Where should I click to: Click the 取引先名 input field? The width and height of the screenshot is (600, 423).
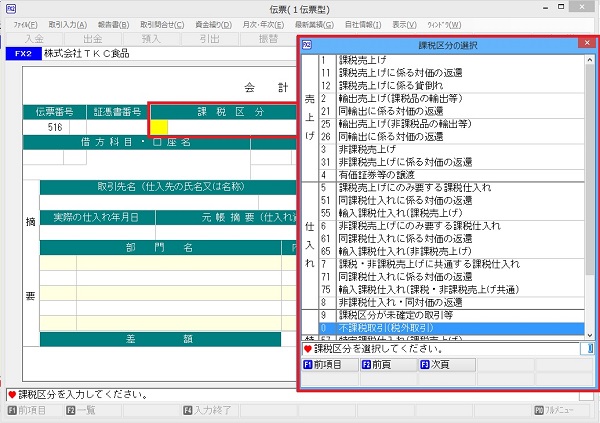pos(149,203)
